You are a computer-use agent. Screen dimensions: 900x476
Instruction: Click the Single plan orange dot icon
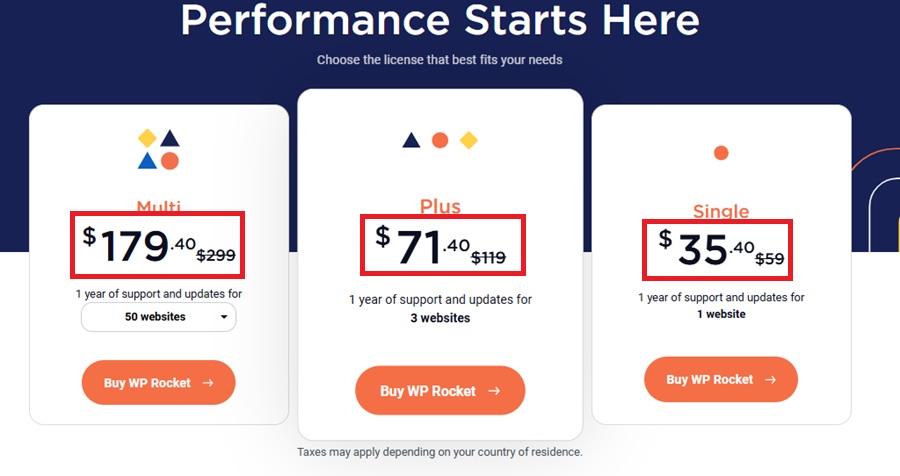click(721, 153)
